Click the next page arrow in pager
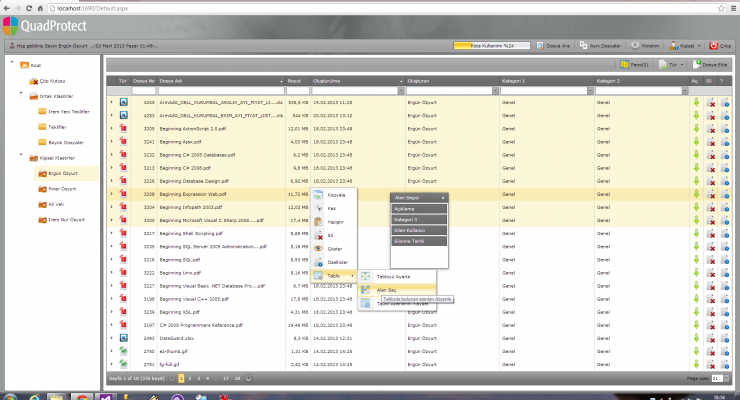The width and height of the screenshot is (740, 400). coord(248,378)
